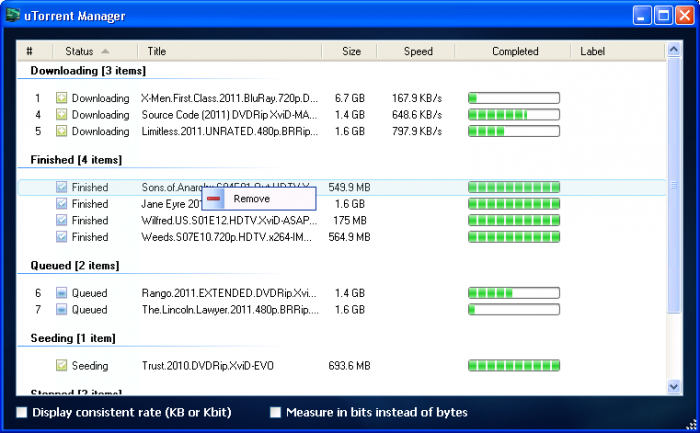Screen dimensions: 700x433
Task: Select the Rango.2011.EXTENDED.DVDRip title
Action: [x=229, y=293]
